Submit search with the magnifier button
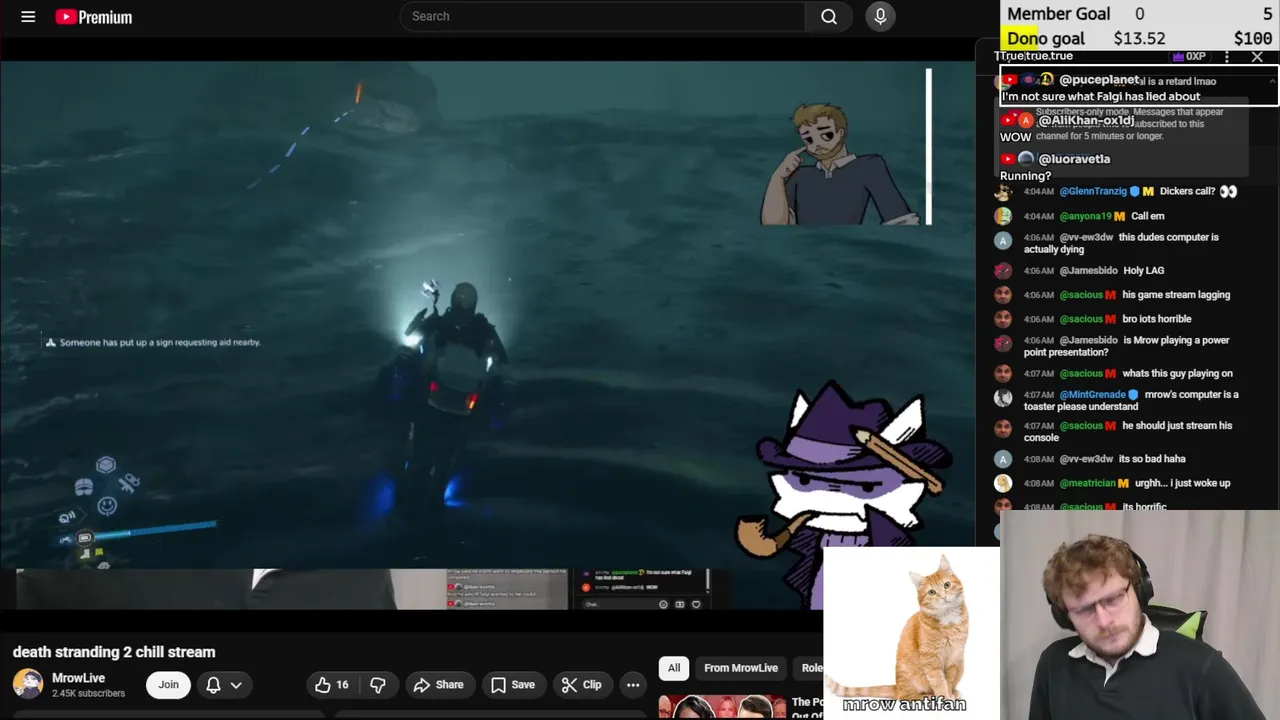 pos(829,16)
